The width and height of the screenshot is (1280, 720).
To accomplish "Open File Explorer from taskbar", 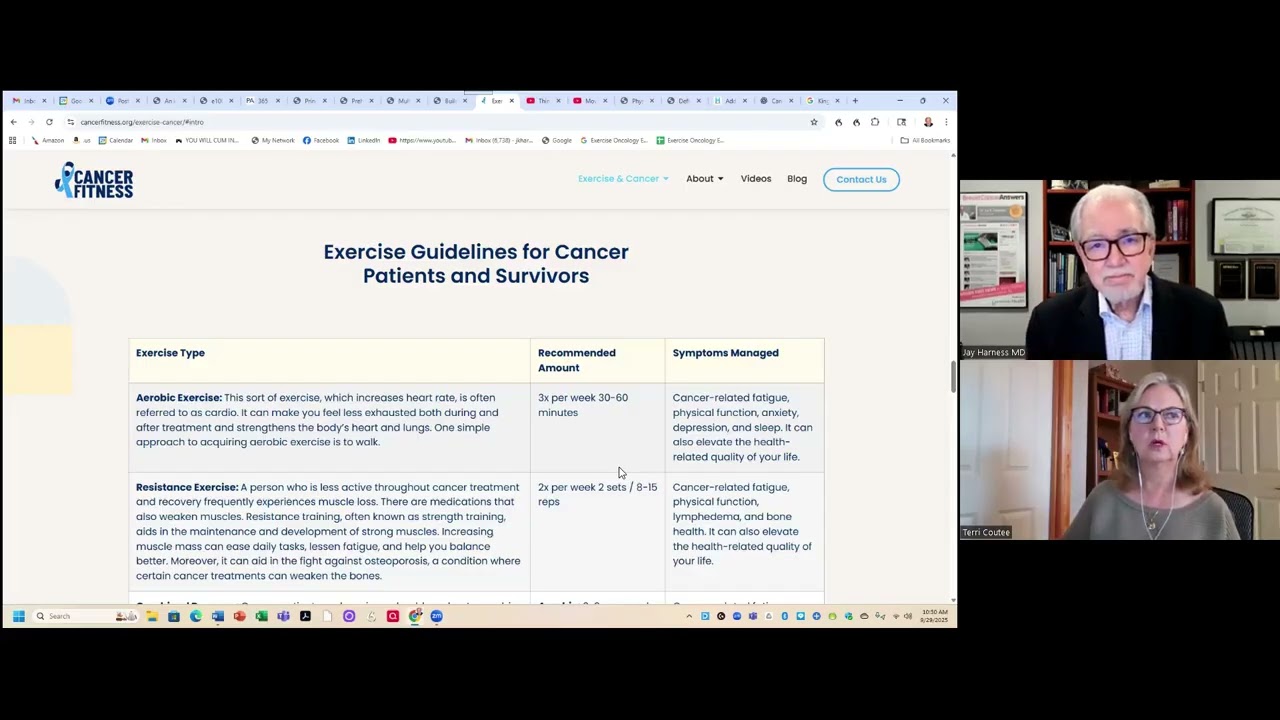I will click(152, 616).
